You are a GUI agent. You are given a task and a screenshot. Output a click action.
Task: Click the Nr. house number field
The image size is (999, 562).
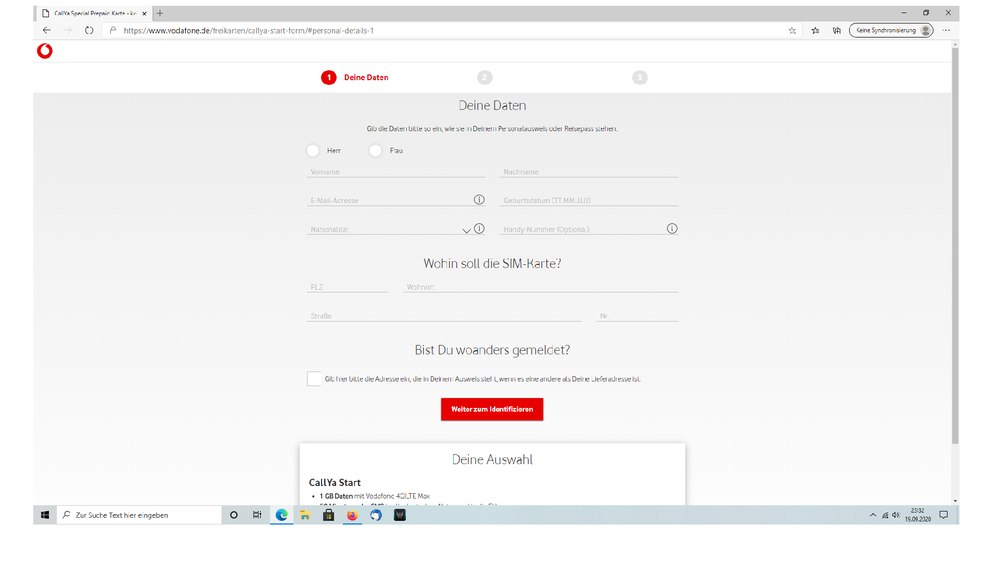(637, 315)
